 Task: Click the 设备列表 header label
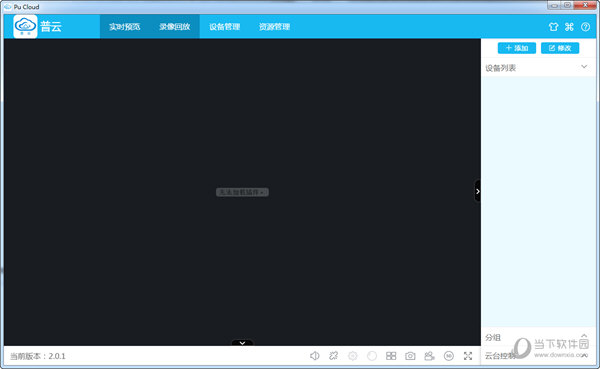pyautogui.click(x=501, y=68)
